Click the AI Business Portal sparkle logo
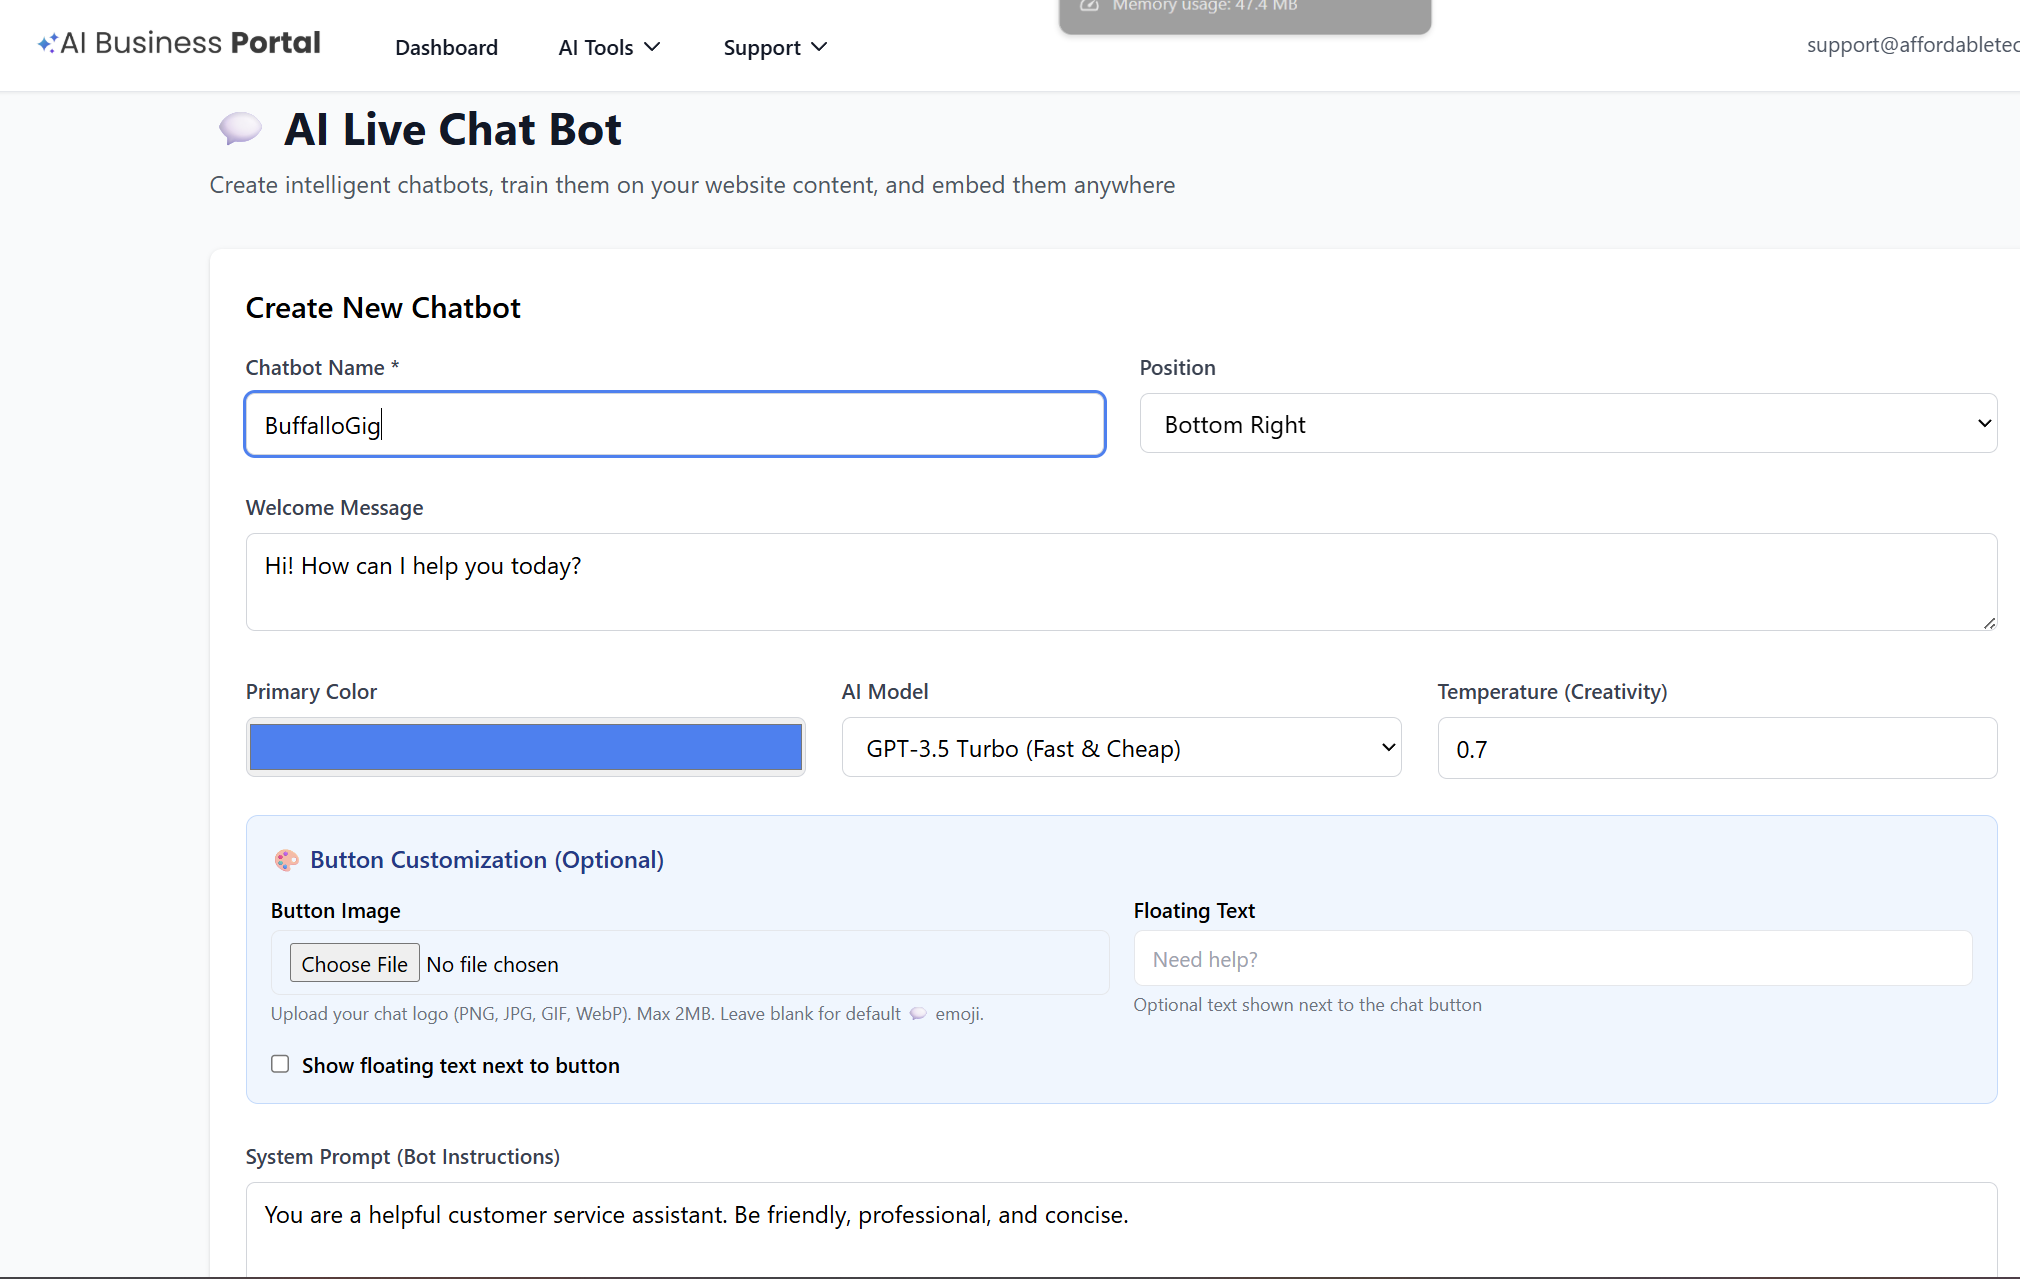2020x1279 pixels. (x=47, y=44)
